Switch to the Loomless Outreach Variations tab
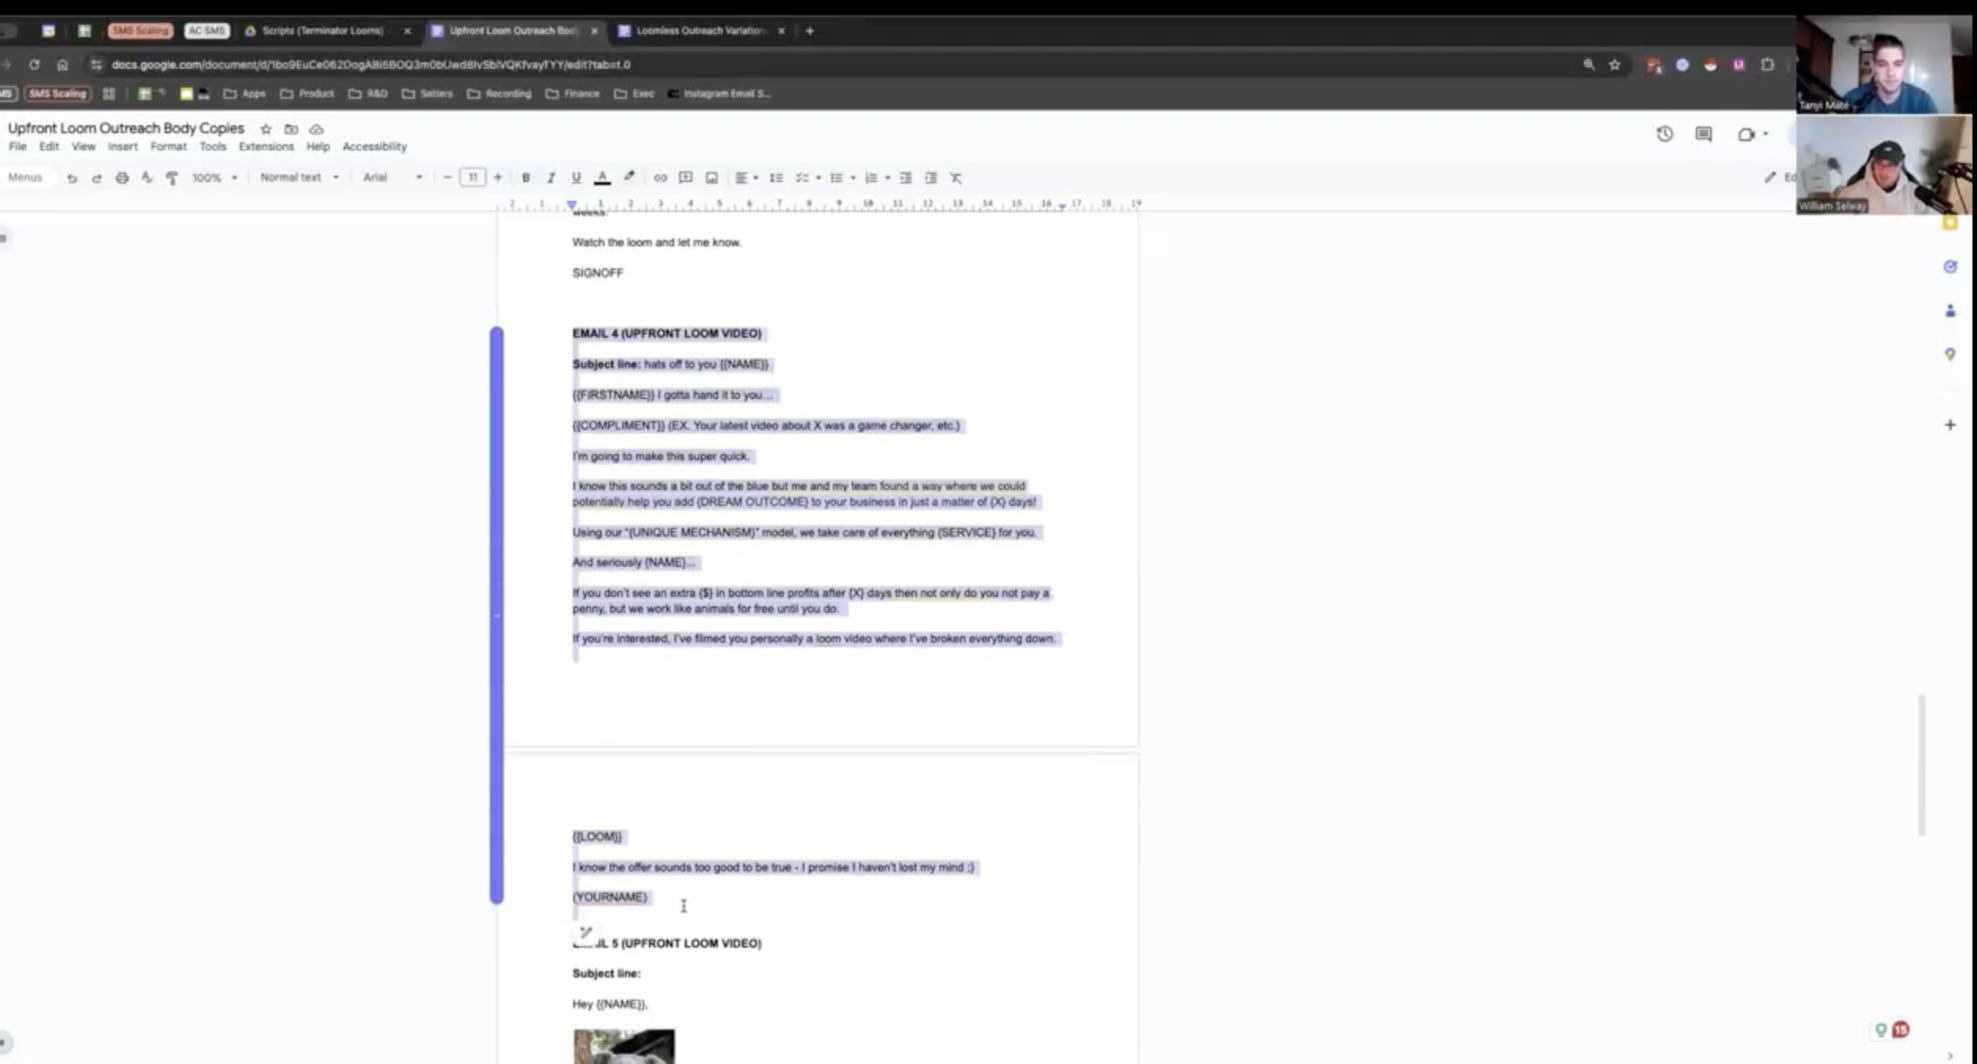The height and width of the screenshot is (1064, 1977). click(x=699, y=31)
